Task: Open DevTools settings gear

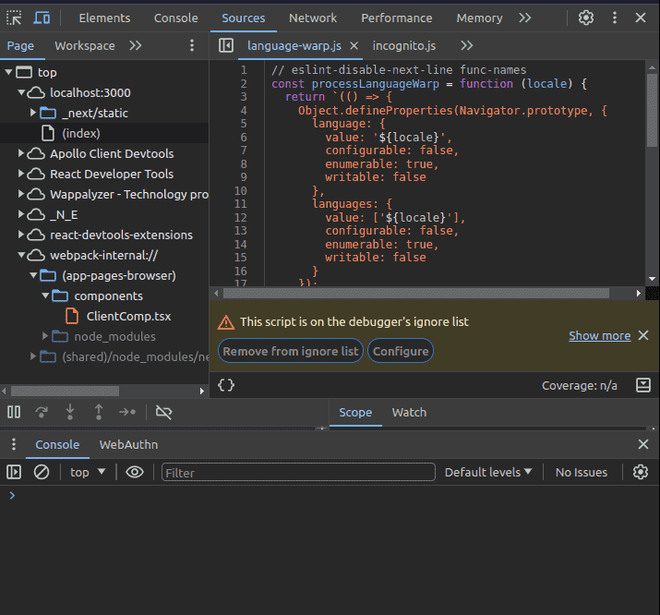Action: pyautogui.click(x=586, y=18)
